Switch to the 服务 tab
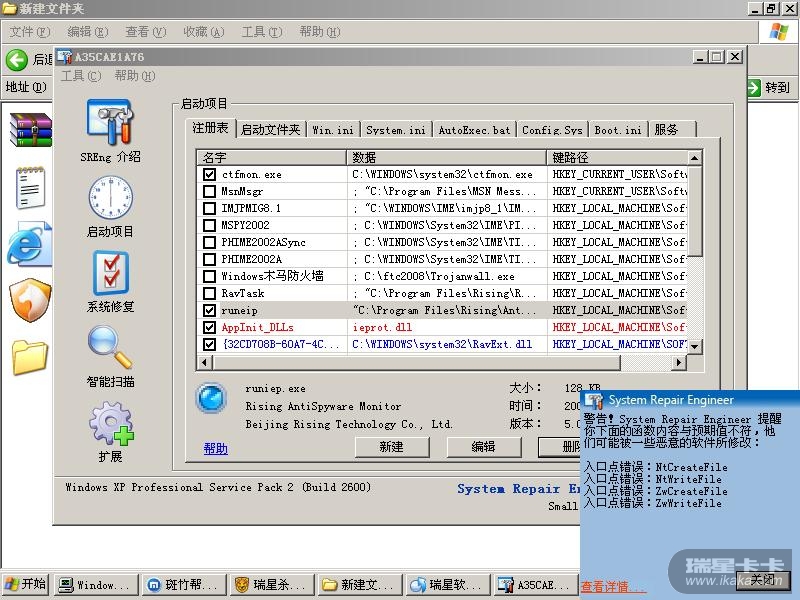This screenshot has height=600, width=800. (x=671, y=130)
